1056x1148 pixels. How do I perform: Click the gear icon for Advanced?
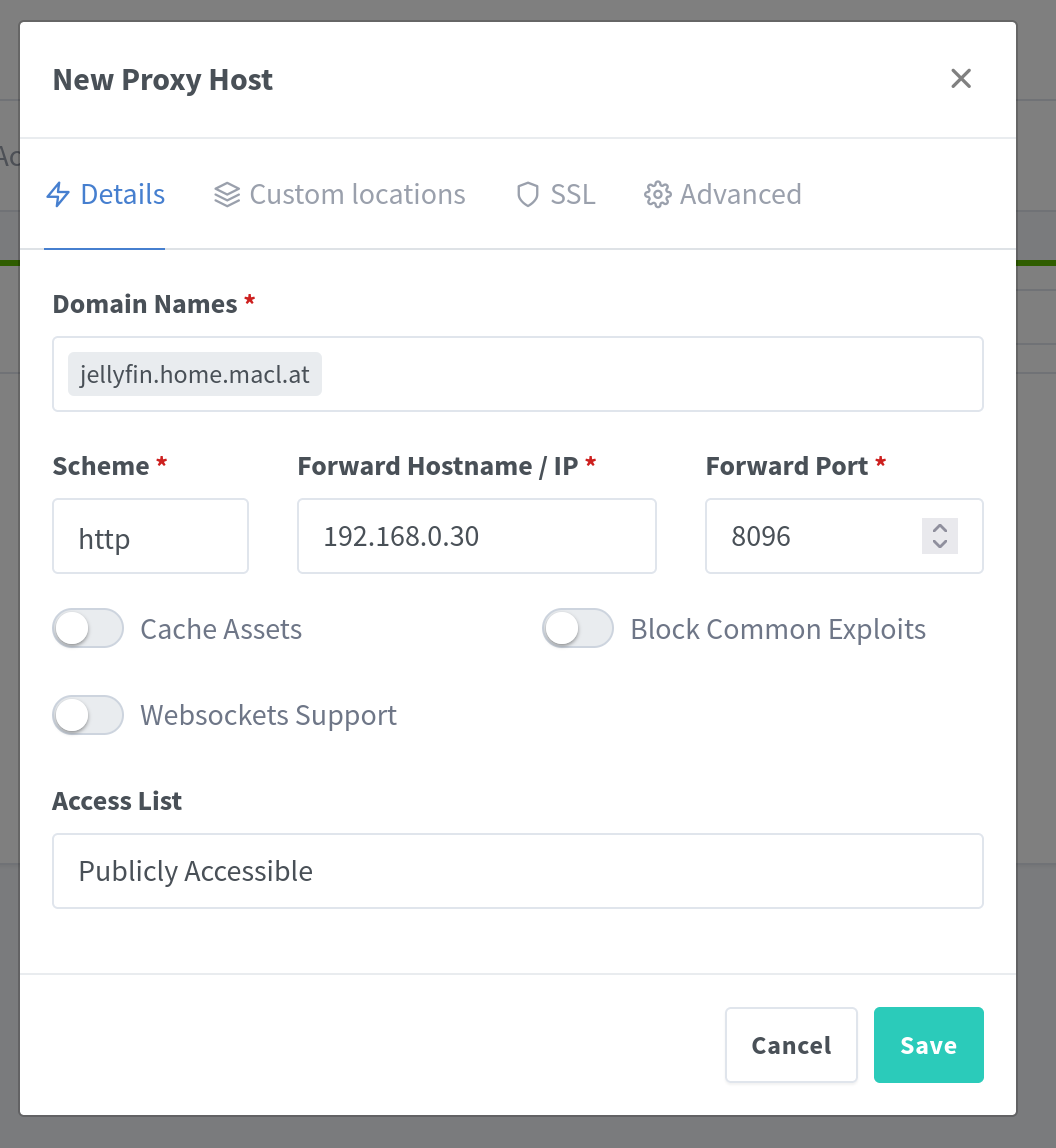click(x=657, y=194)
